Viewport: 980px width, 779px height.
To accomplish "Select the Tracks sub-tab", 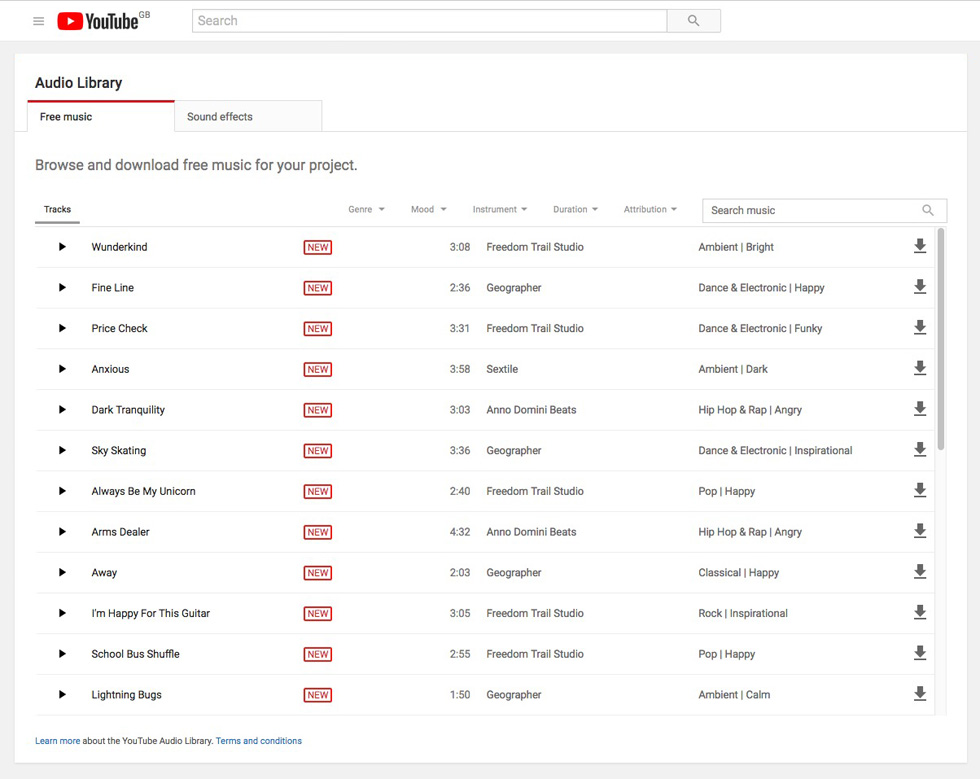I will [58, 210].
